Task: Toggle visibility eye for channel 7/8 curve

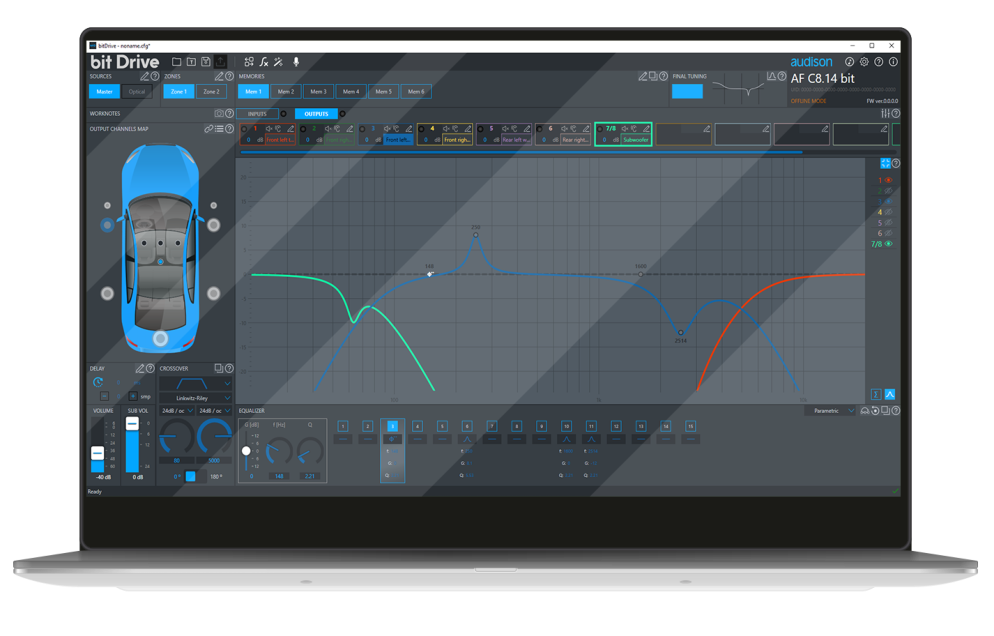Action: (x=888, y=244)
